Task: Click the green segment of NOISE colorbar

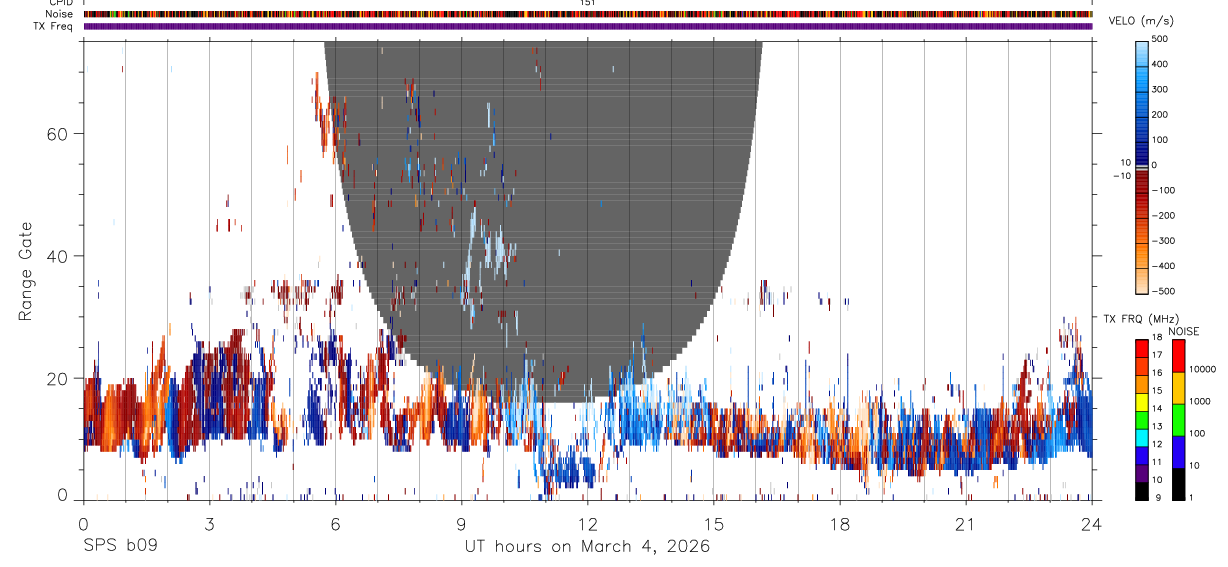Action: pyautogui.click(x=1178, y=420)
